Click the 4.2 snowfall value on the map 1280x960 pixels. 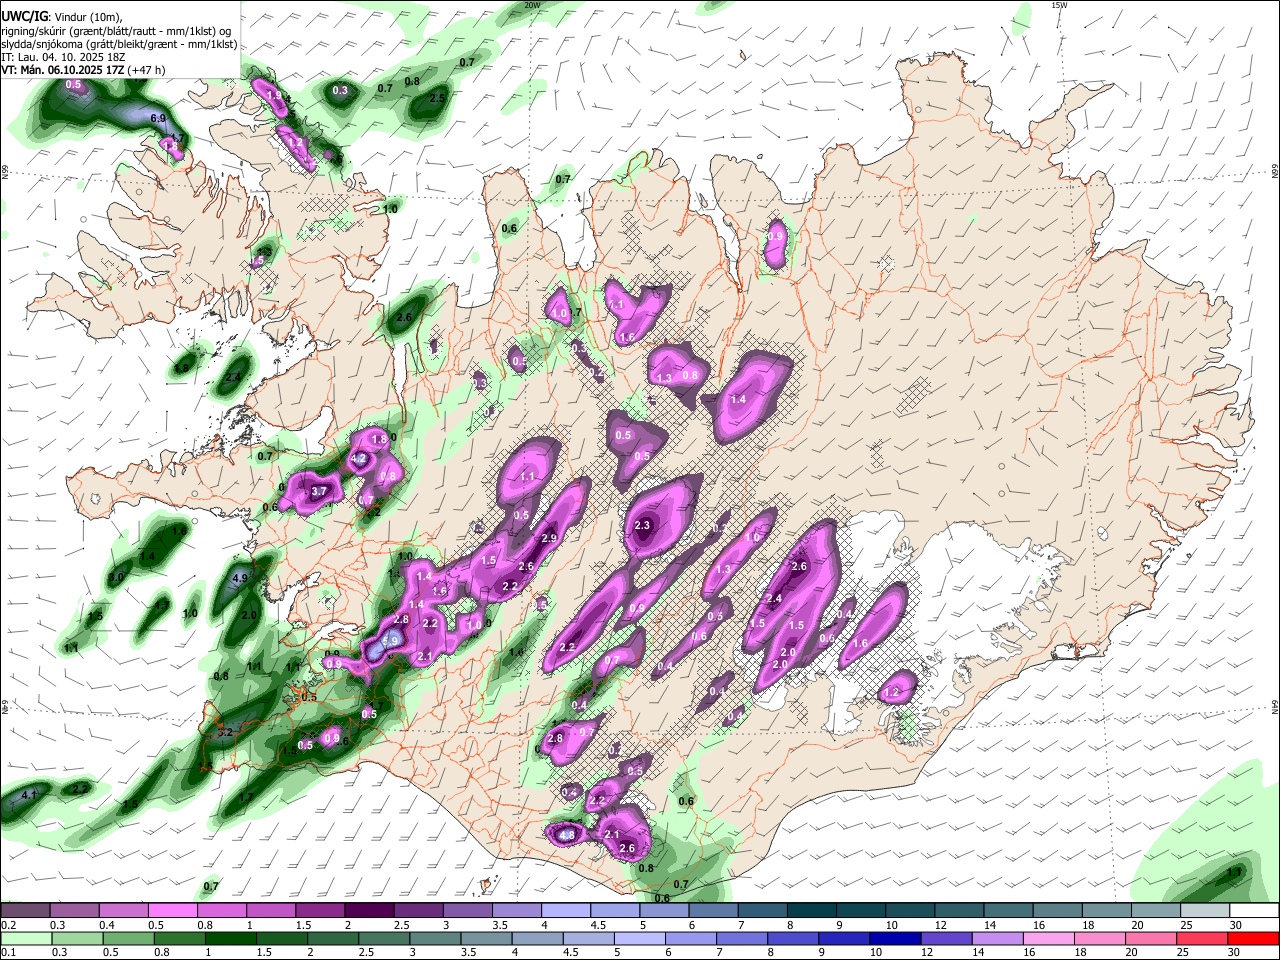[358, 459]
